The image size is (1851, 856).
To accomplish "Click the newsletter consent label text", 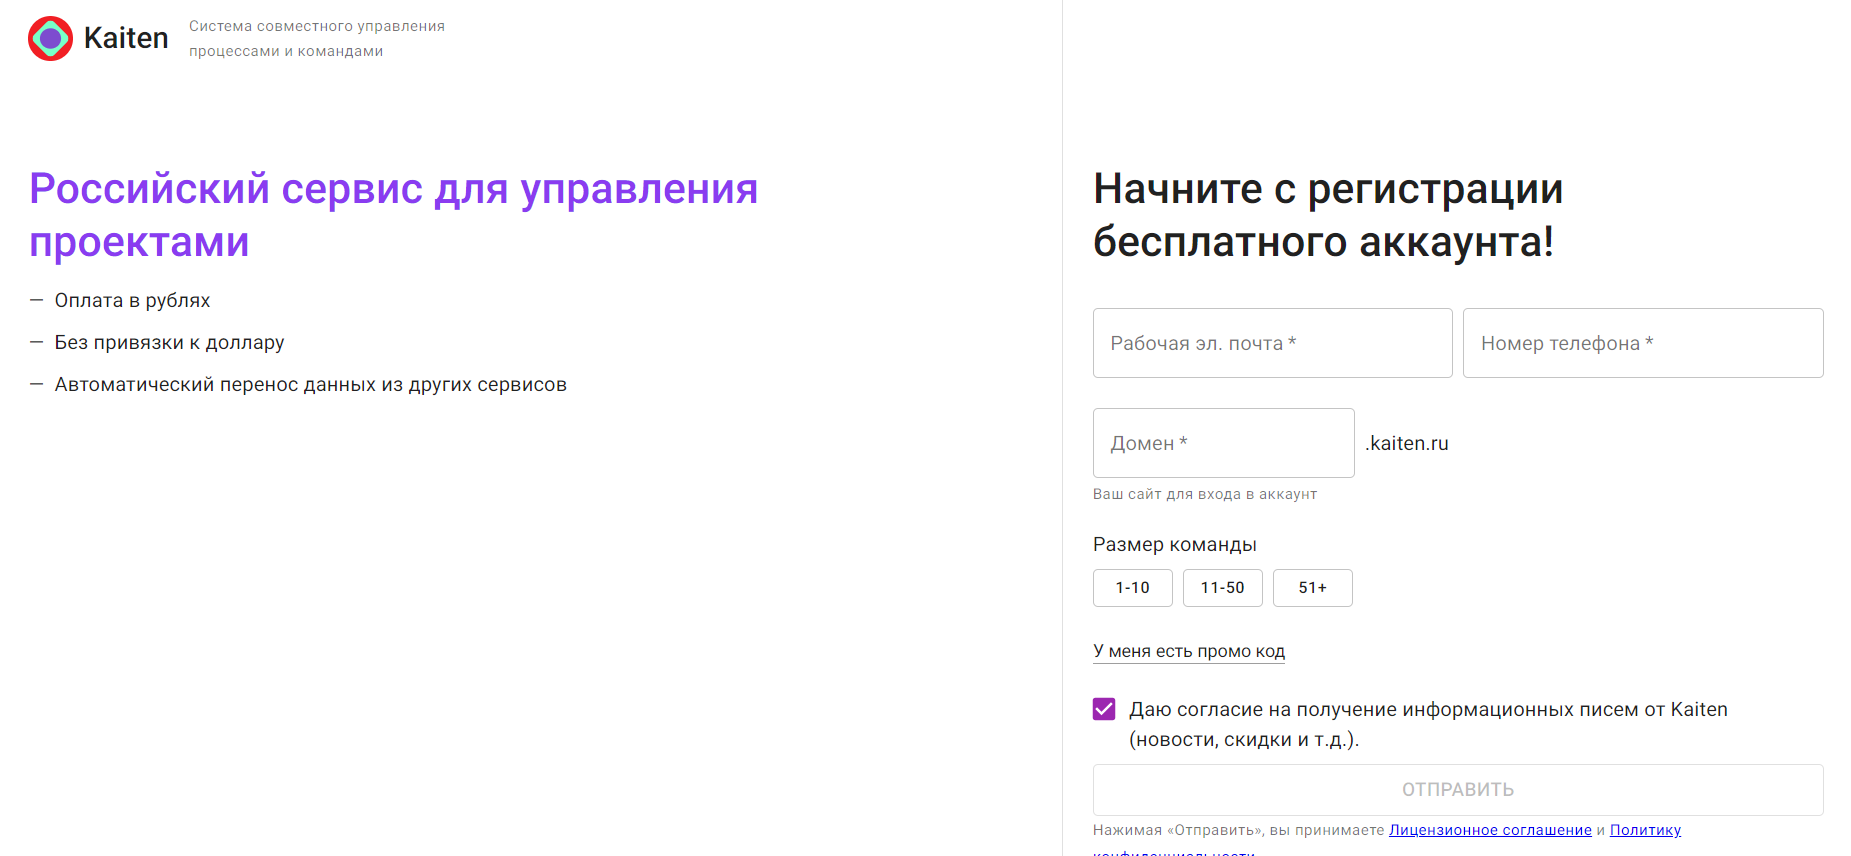I will [x=1428, y=724].
